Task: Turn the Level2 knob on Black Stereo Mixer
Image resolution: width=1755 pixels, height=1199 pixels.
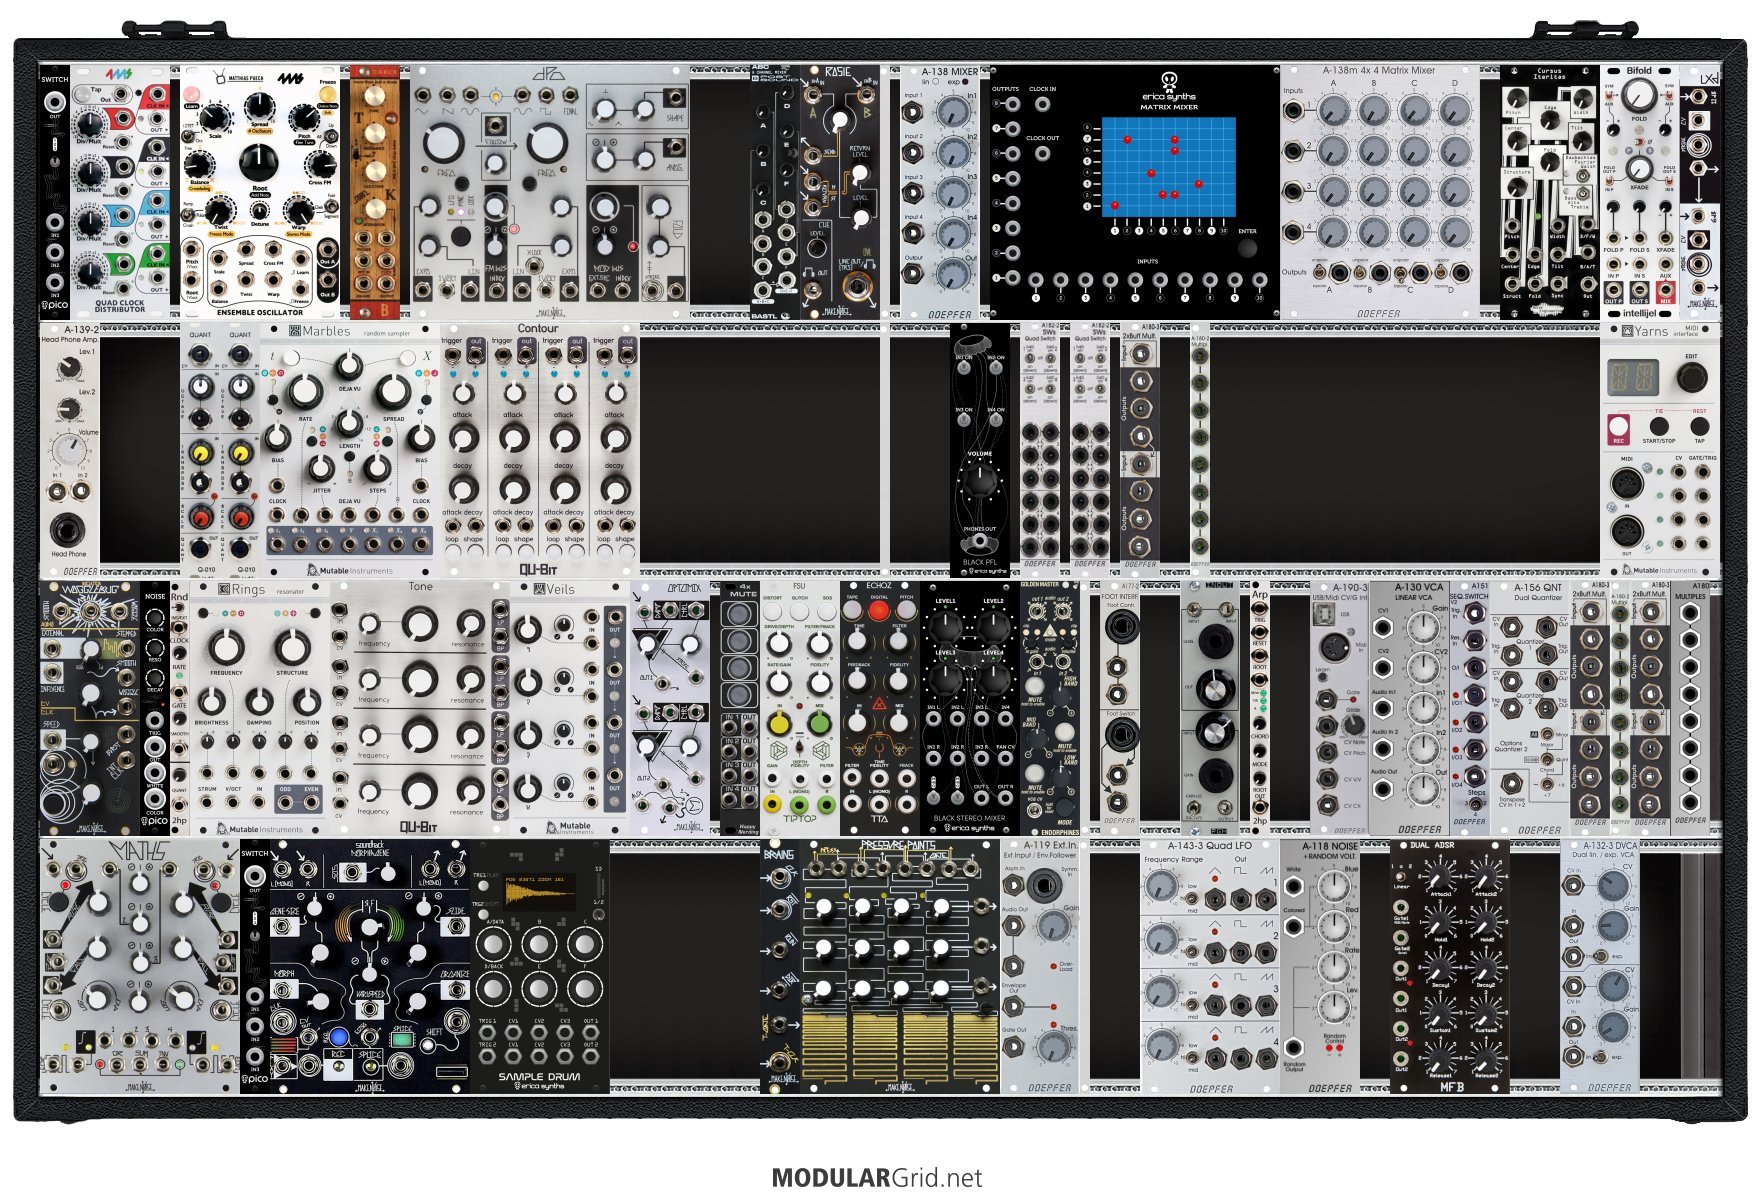Action: tap(993, 626)
